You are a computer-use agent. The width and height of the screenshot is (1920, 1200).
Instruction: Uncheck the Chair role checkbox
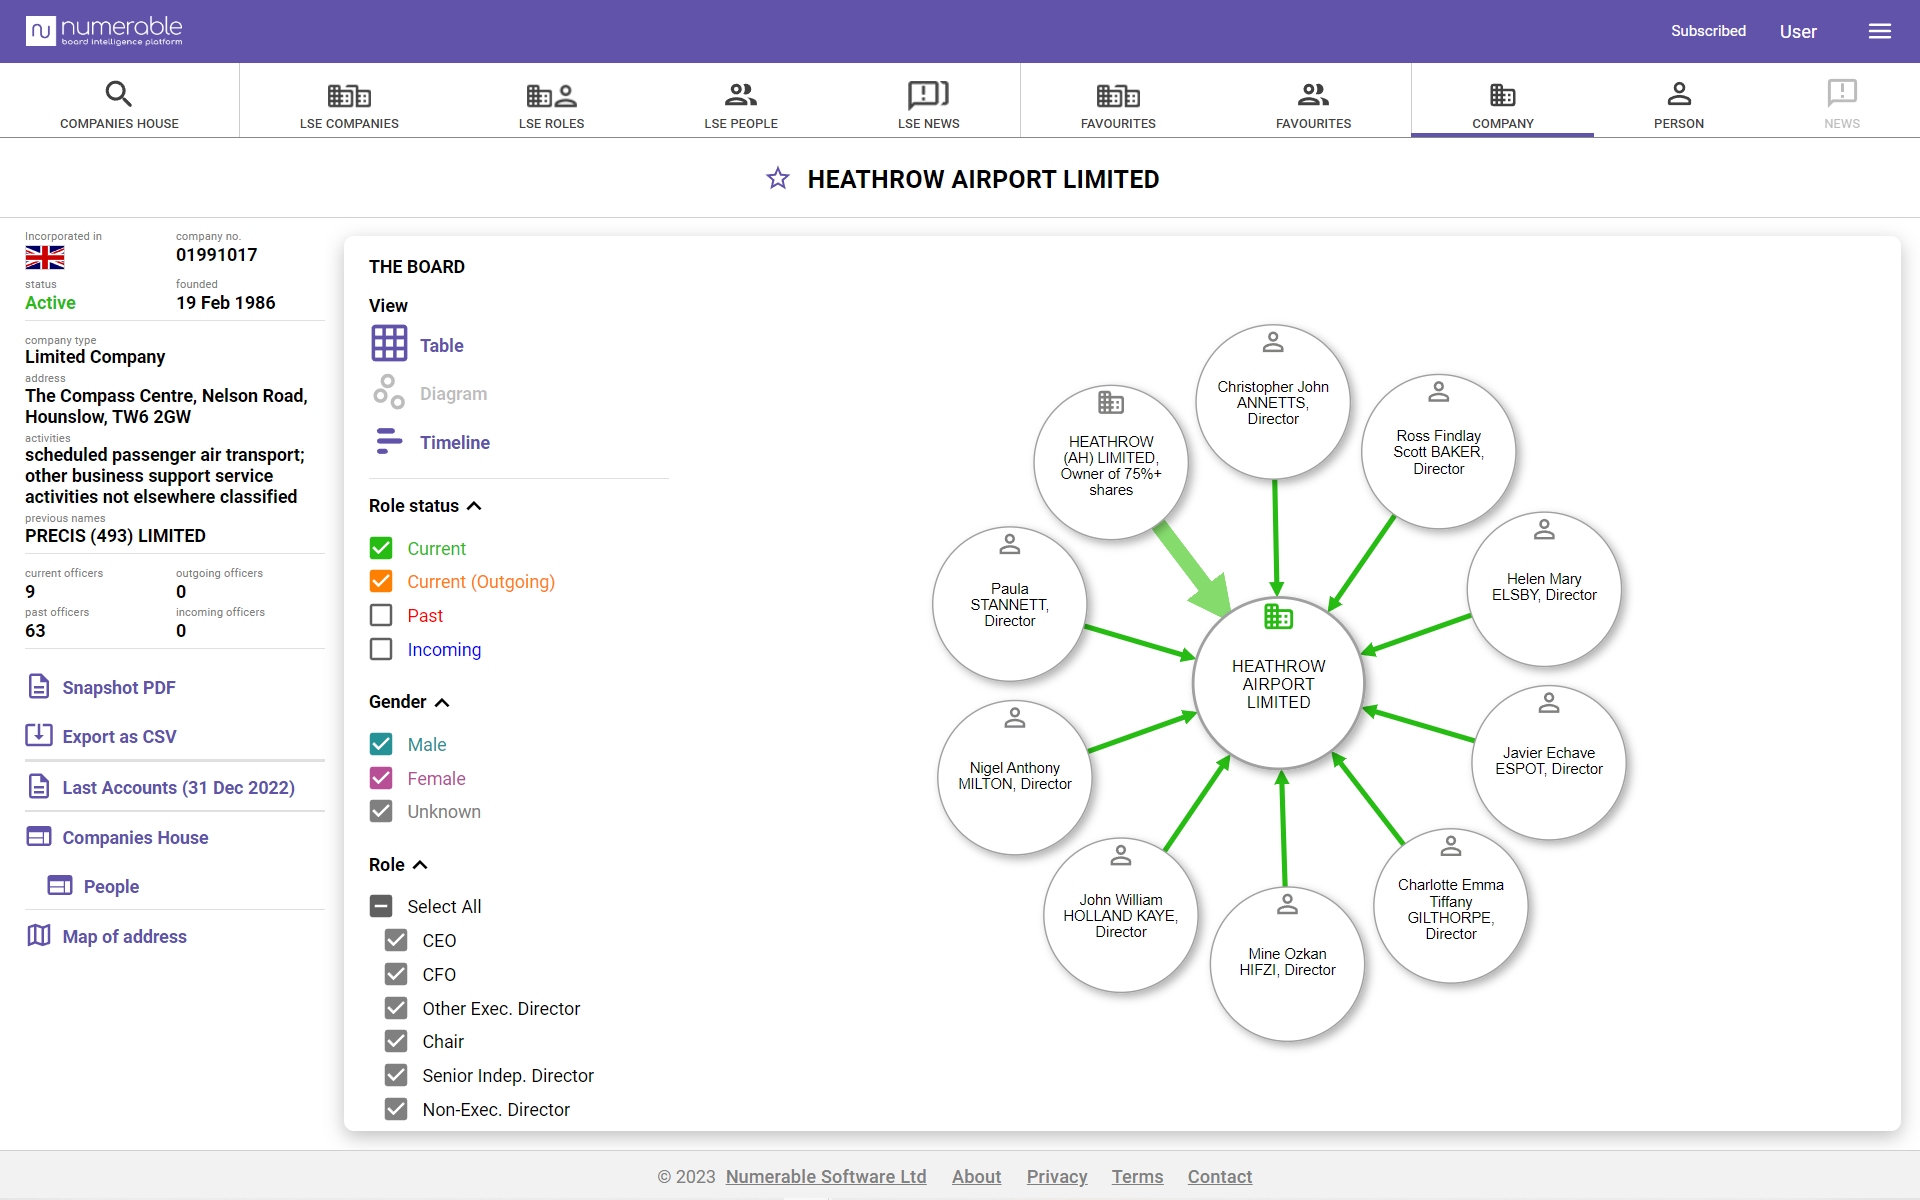[396, 1041]
